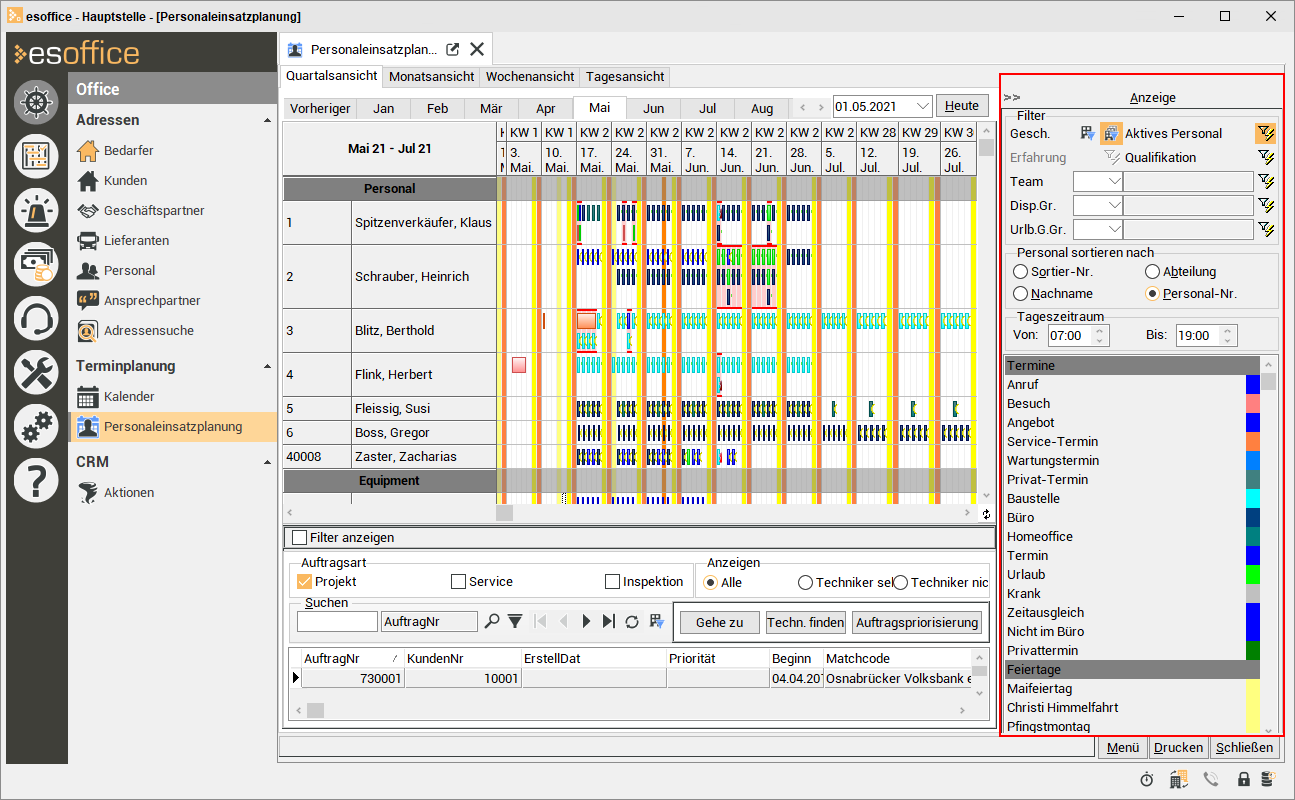
Task: Switch to the Tagesansicht tab
Action: 625,76
